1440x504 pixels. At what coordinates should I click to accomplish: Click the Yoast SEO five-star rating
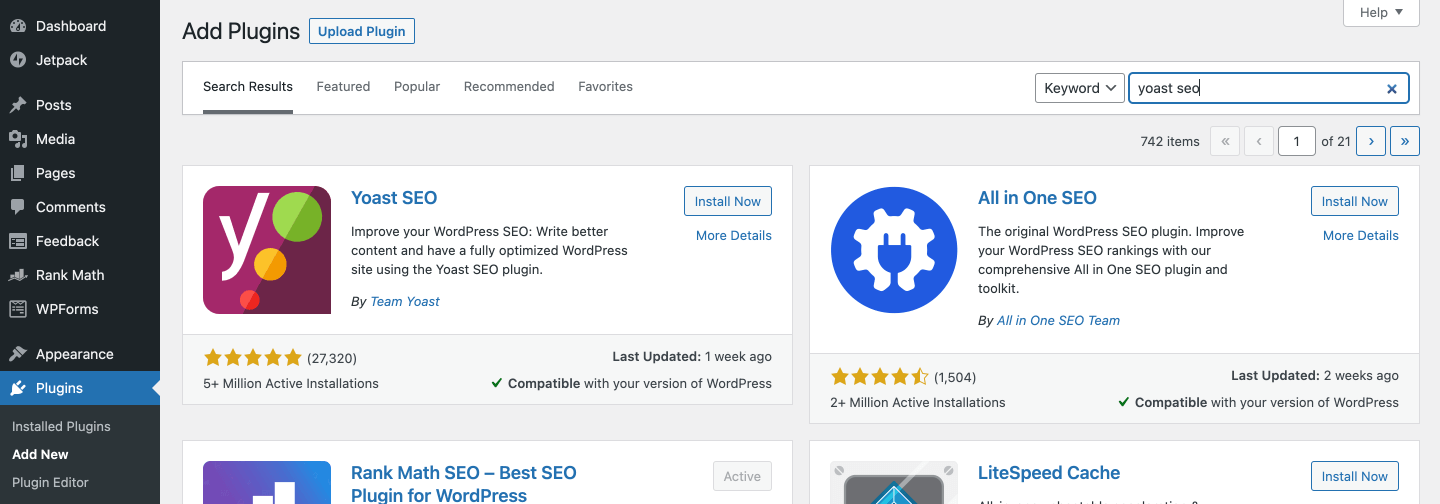252,358
